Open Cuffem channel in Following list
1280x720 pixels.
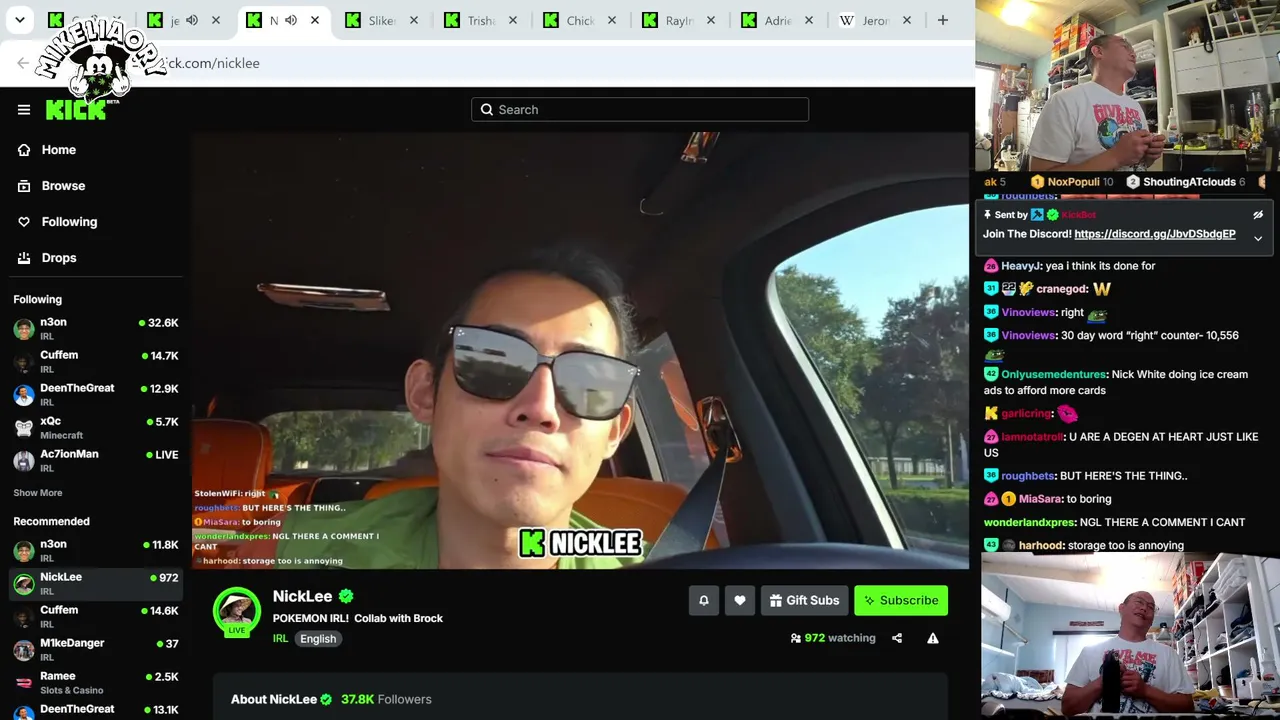point(96,362)
